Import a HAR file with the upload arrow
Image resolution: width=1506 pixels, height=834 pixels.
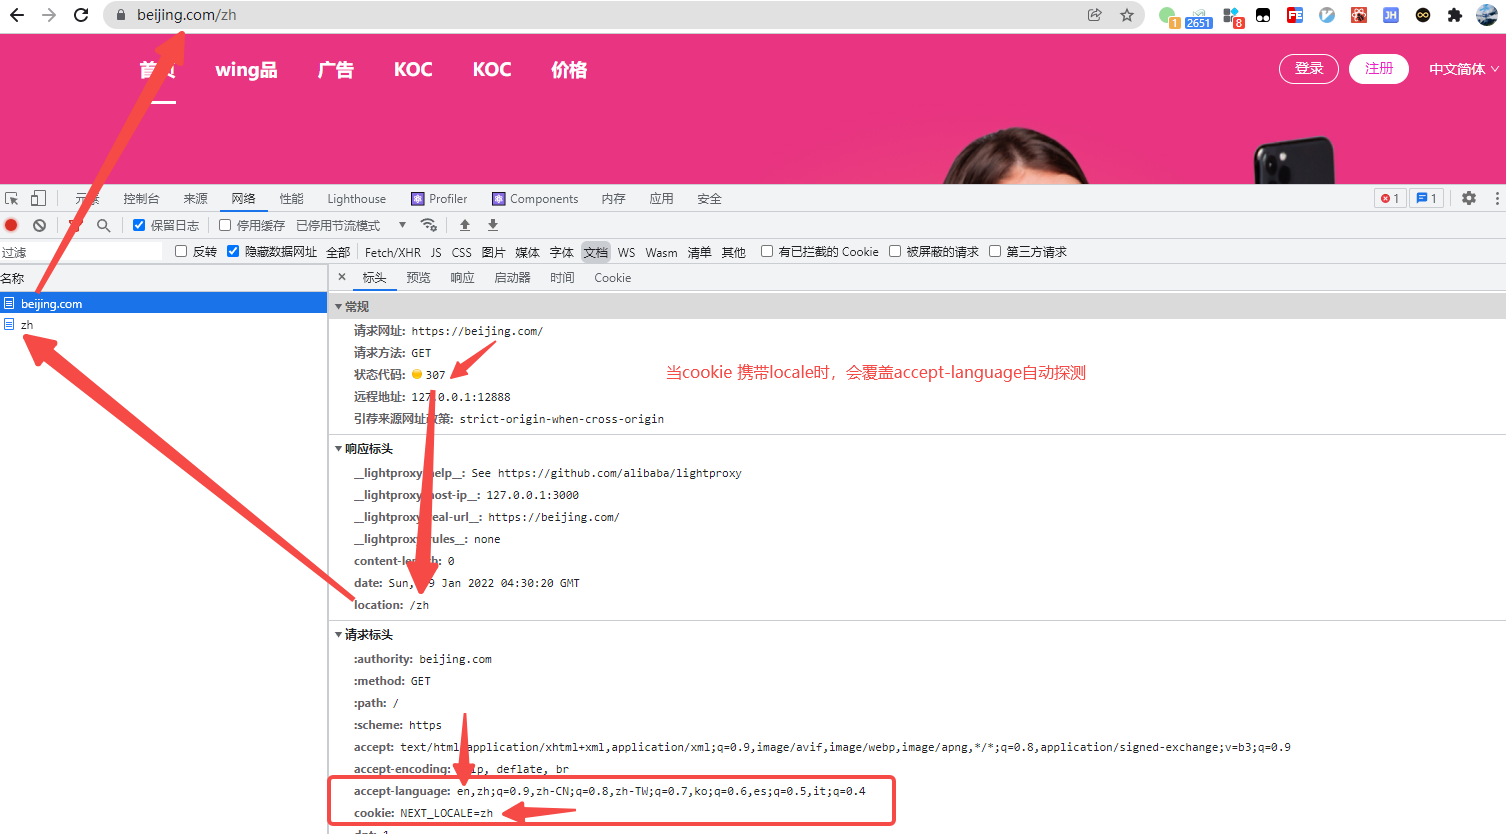(465, 225)
